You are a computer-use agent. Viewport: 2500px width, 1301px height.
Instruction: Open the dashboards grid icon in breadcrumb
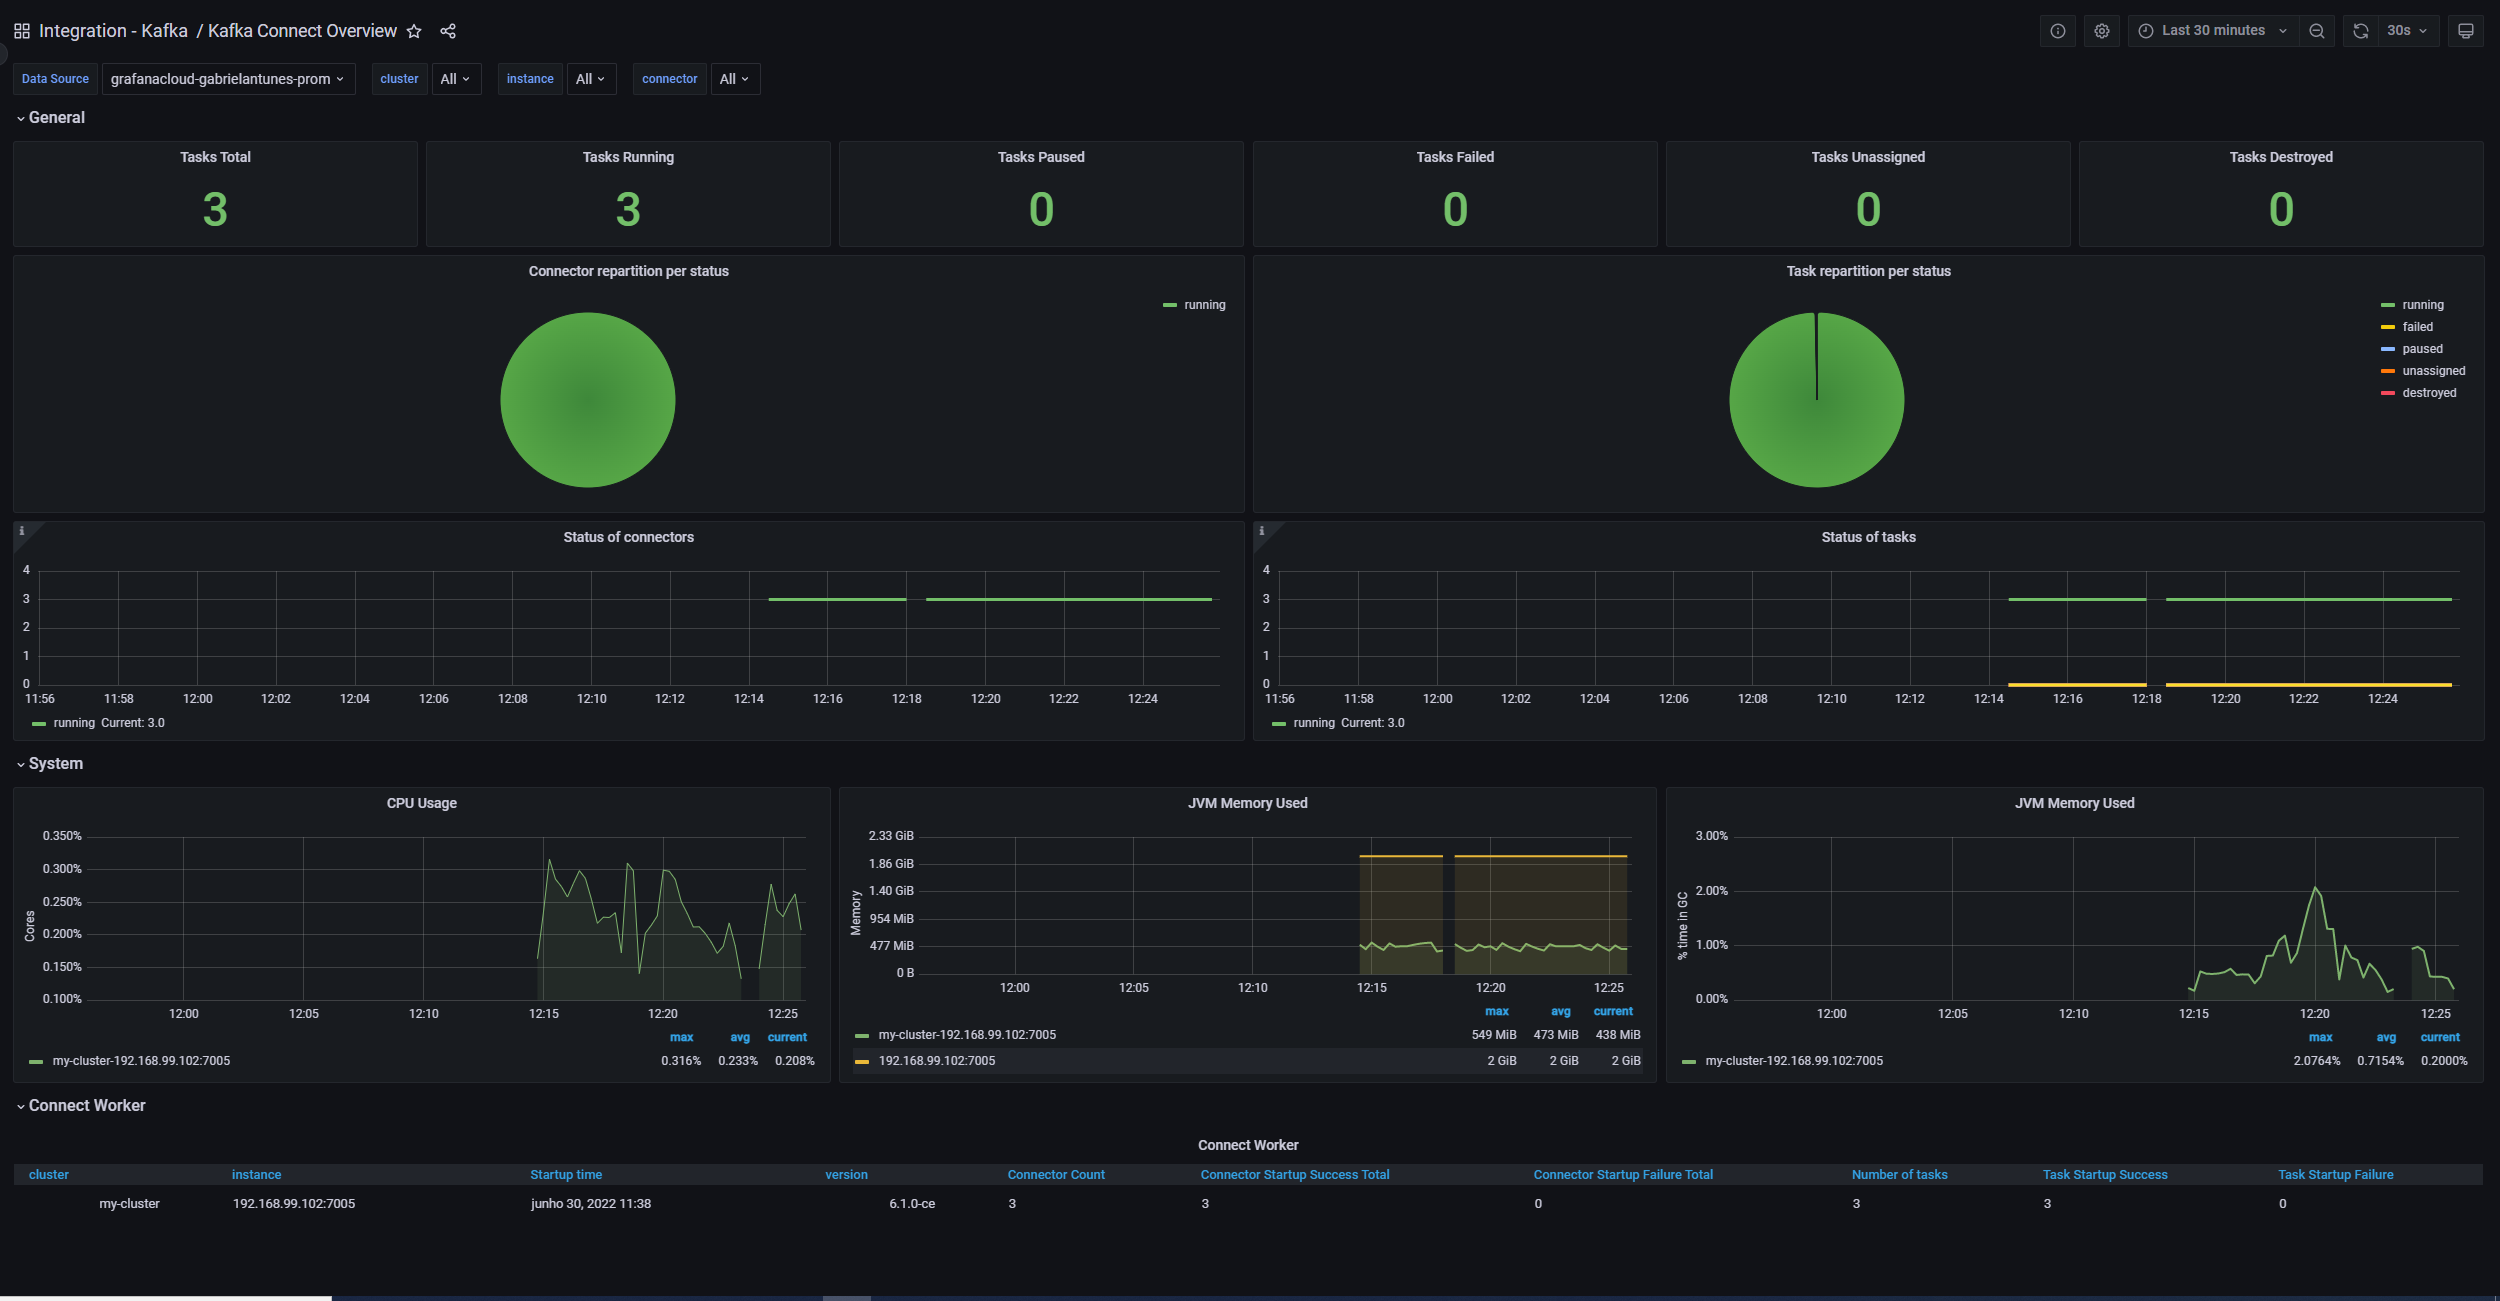point(21,31)
